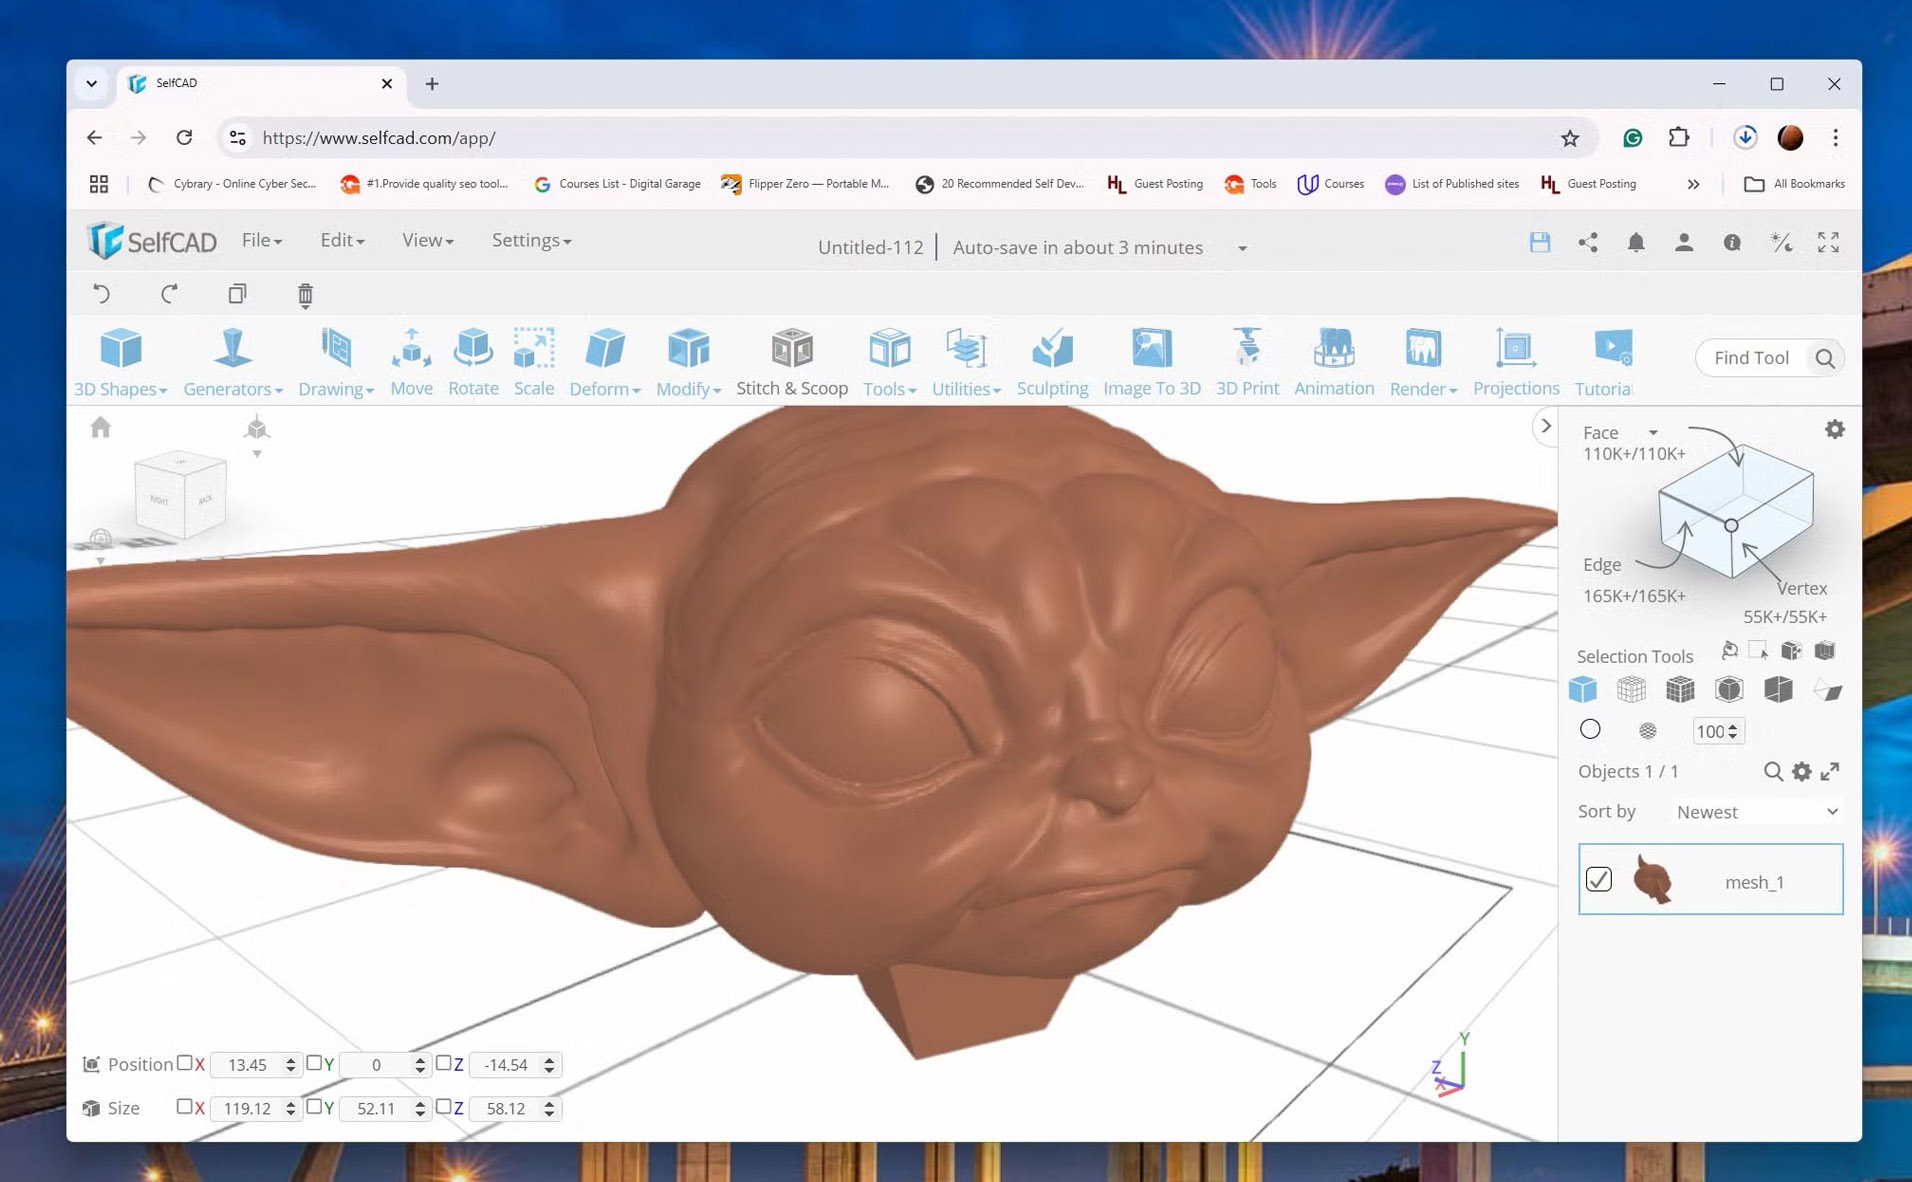
Task: Reset view with home icon
Action: (100, 428)
